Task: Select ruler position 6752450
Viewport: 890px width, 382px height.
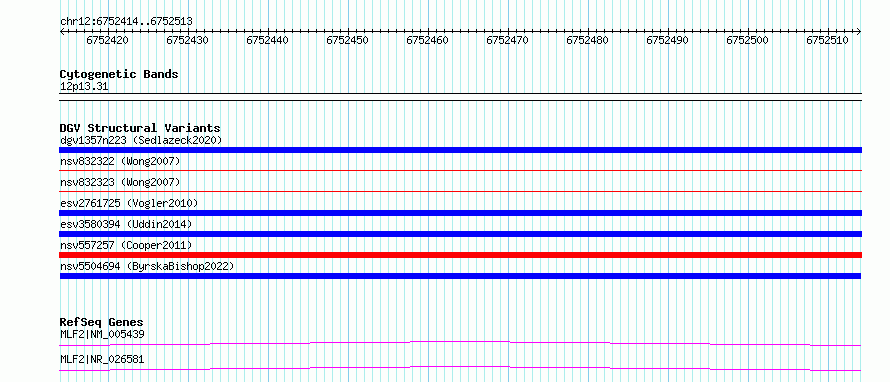Action: (347, 40)
